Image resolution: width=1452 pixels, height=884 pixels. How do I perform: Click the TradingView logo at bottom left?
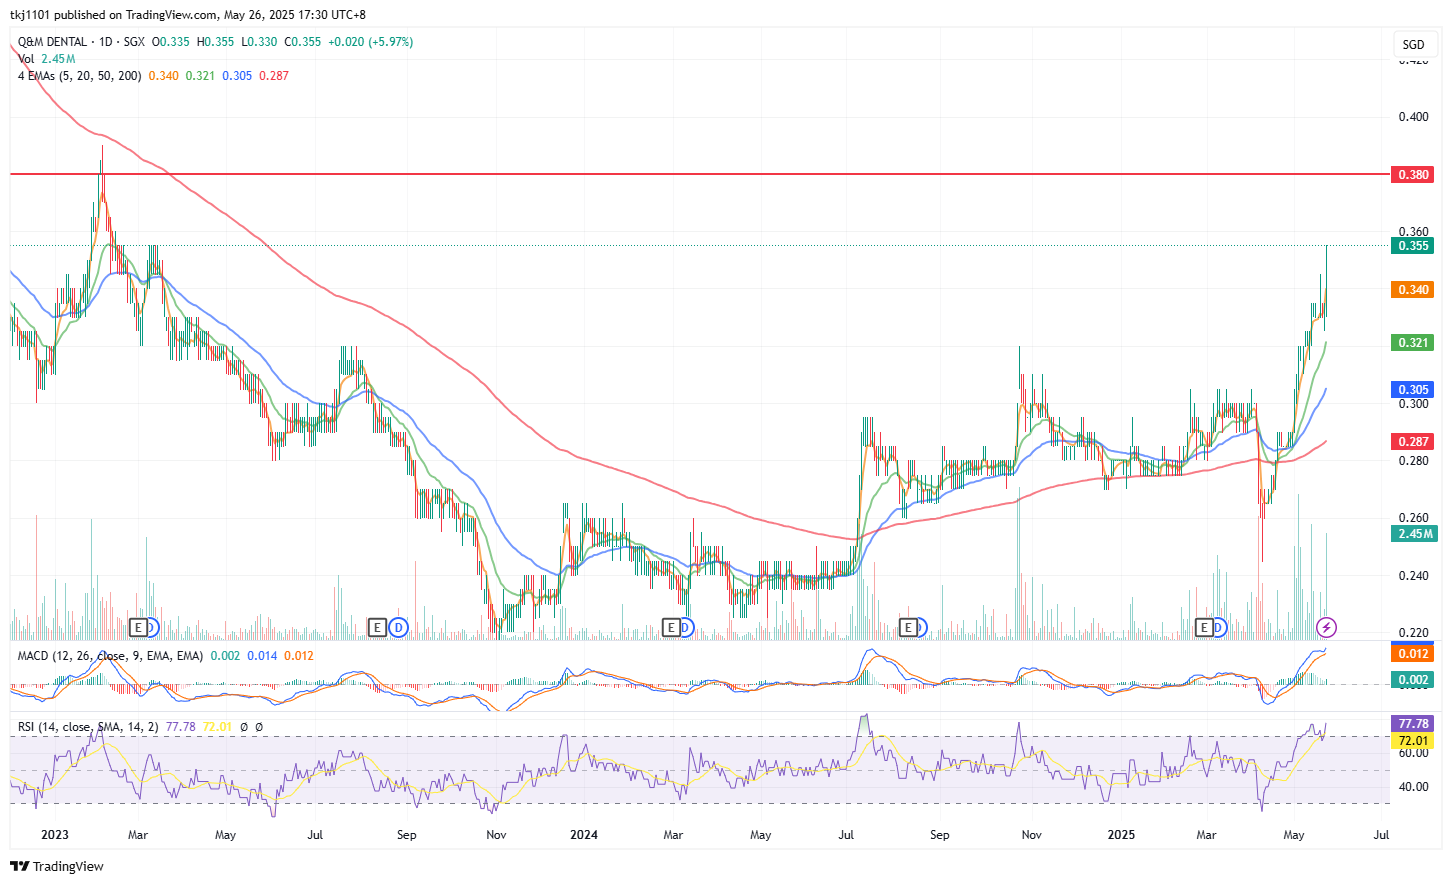click(57, 866)
